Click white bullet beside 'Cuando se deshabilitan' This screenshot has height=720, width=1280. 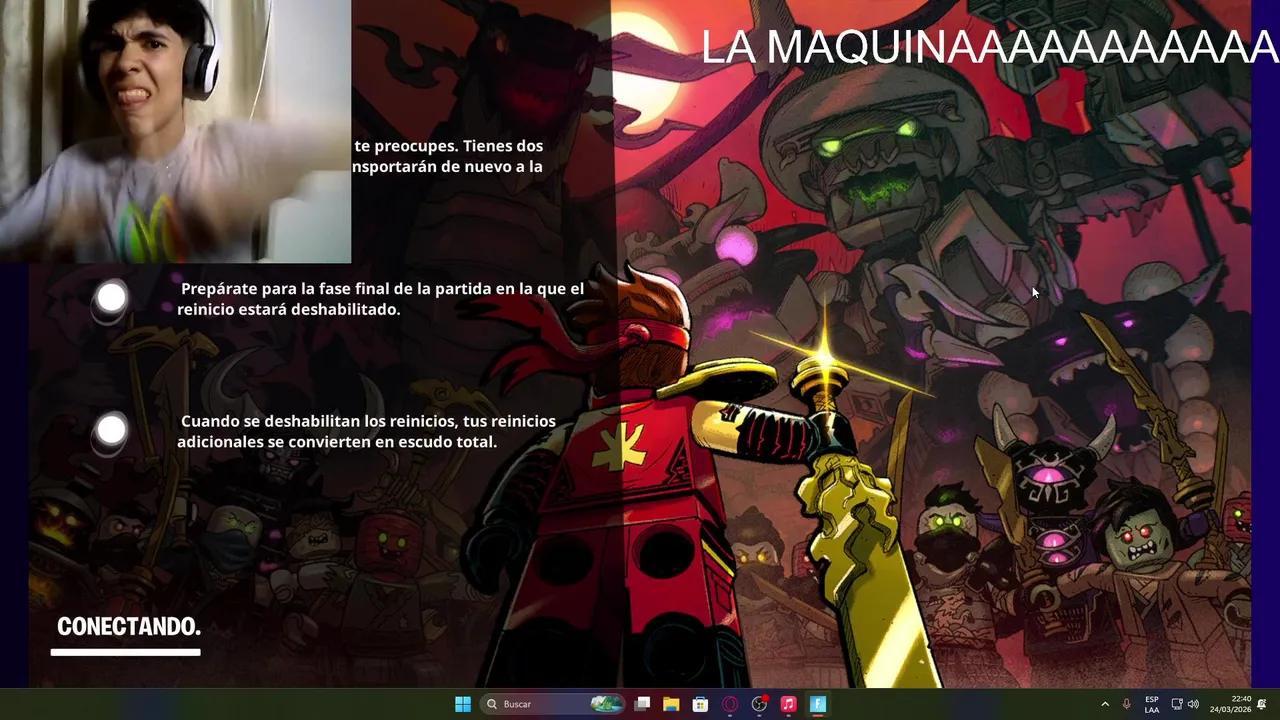coord(111,431)
